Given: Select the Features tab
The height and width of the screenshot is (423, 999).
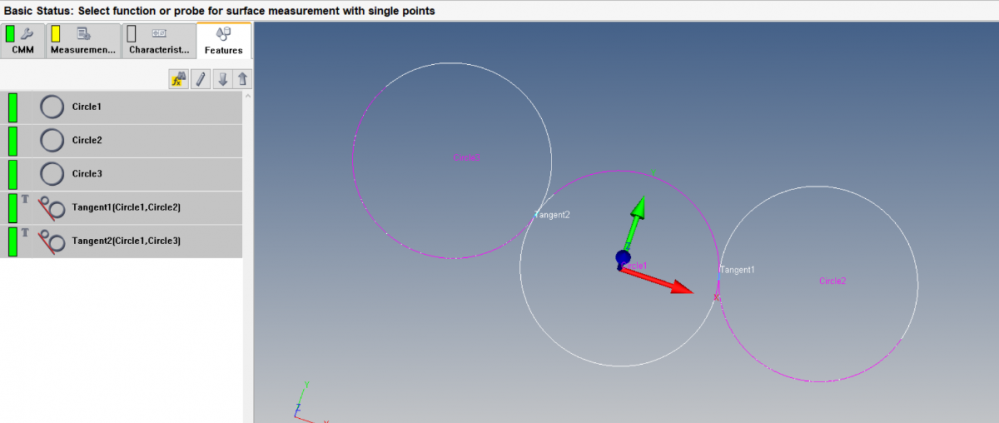Looking at the screenshot, I should pyautogui.click(x=223, y=41).
